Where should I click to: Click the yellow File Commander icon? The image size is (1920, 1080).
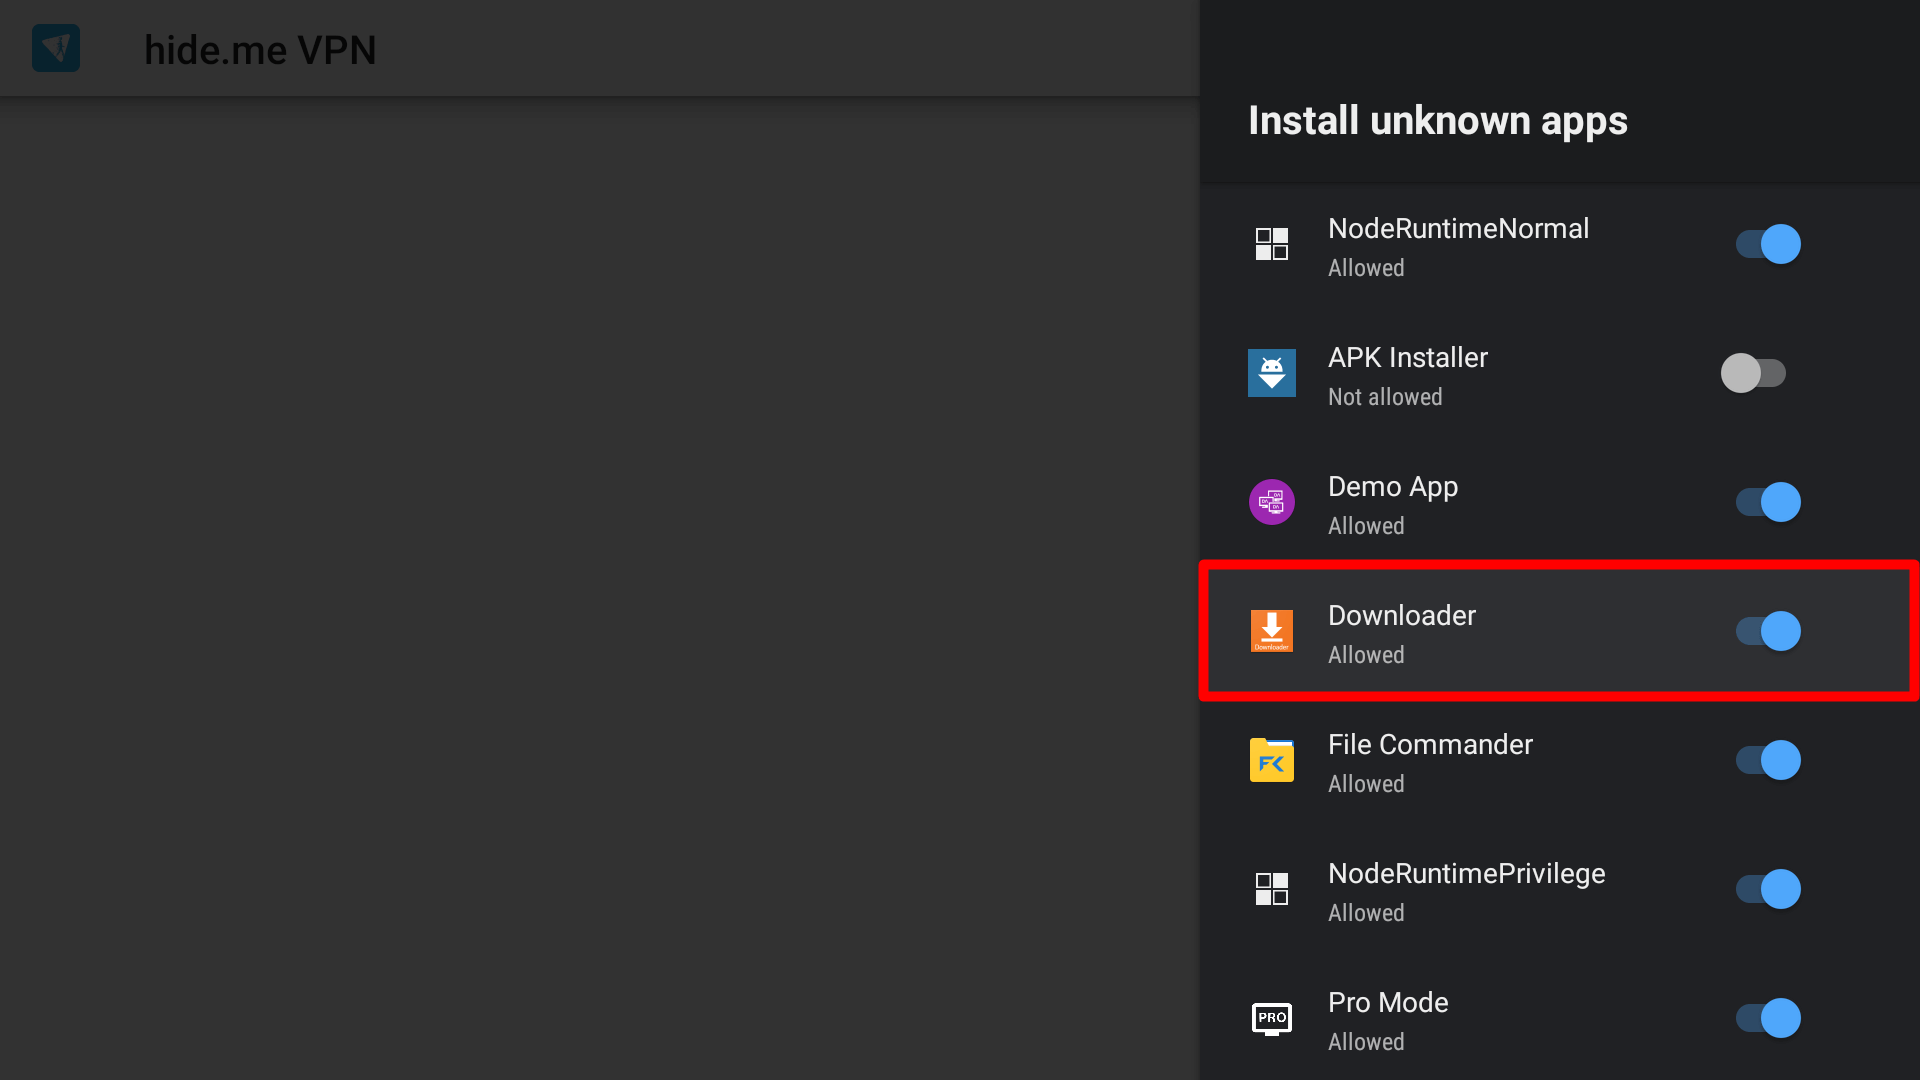pos(1271,760)
